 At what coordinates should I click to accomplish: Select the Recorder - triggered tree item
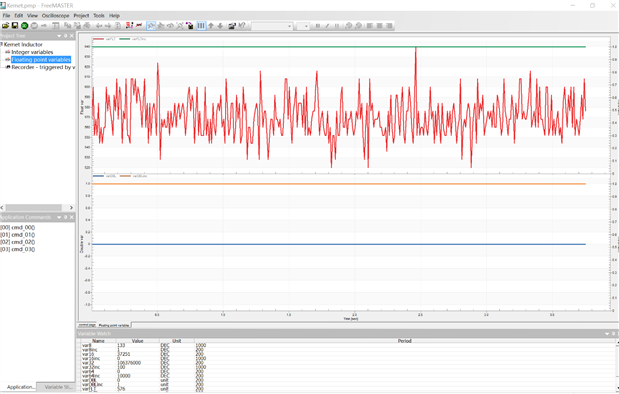point(43,67)
